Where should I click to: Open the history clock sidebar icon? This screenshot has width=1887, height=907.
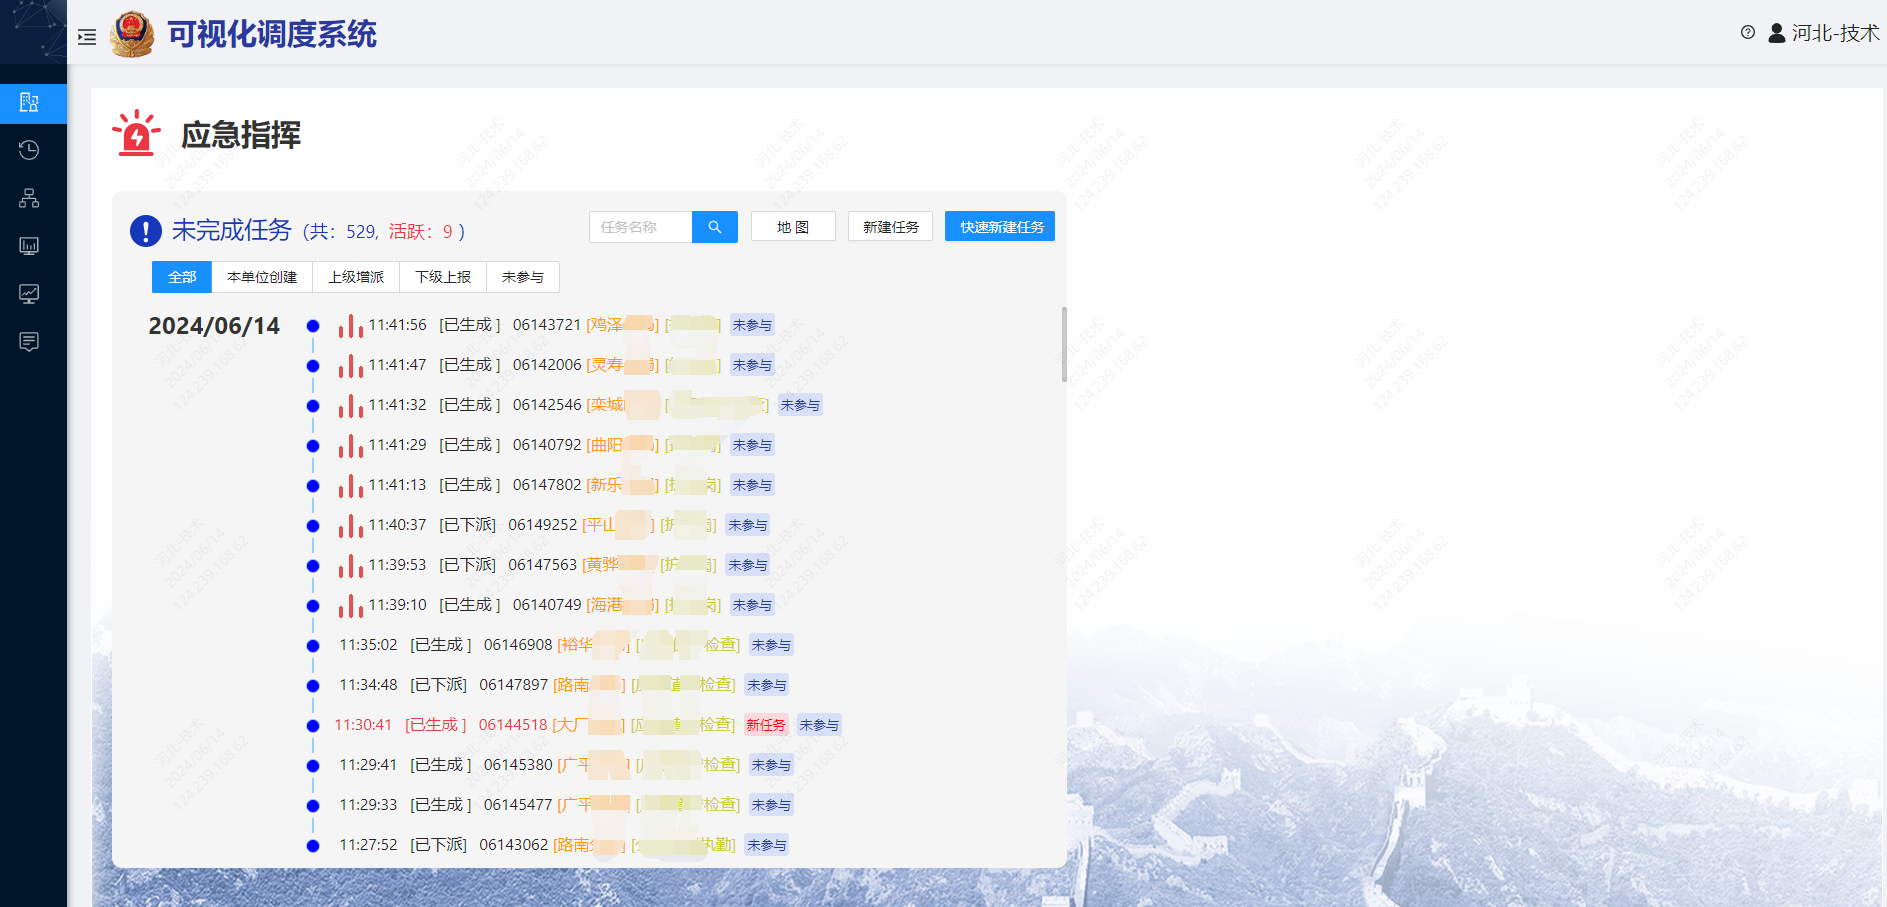[x=29, y=150]
